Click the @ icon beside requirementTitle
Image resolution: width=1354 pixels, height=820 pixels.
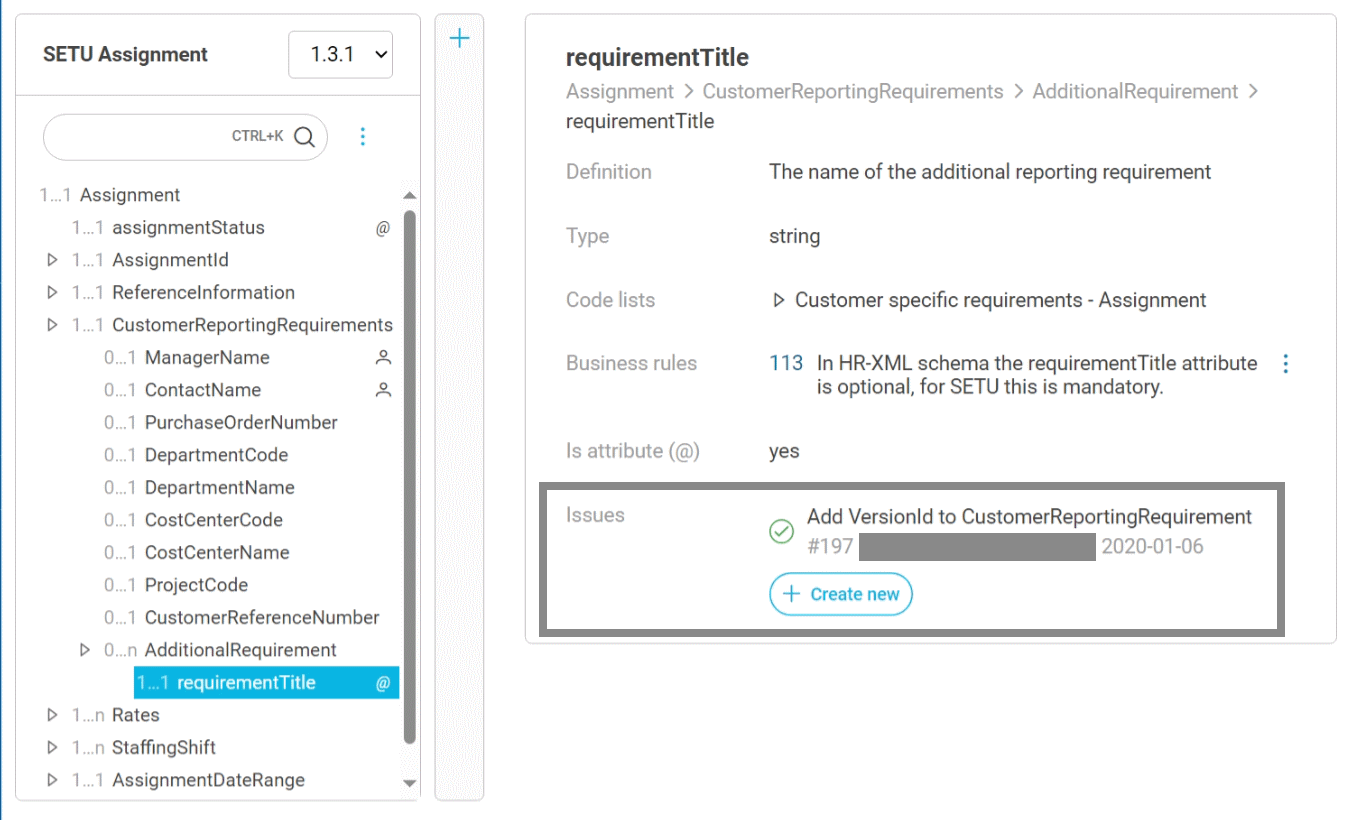[x=383, y=683]
